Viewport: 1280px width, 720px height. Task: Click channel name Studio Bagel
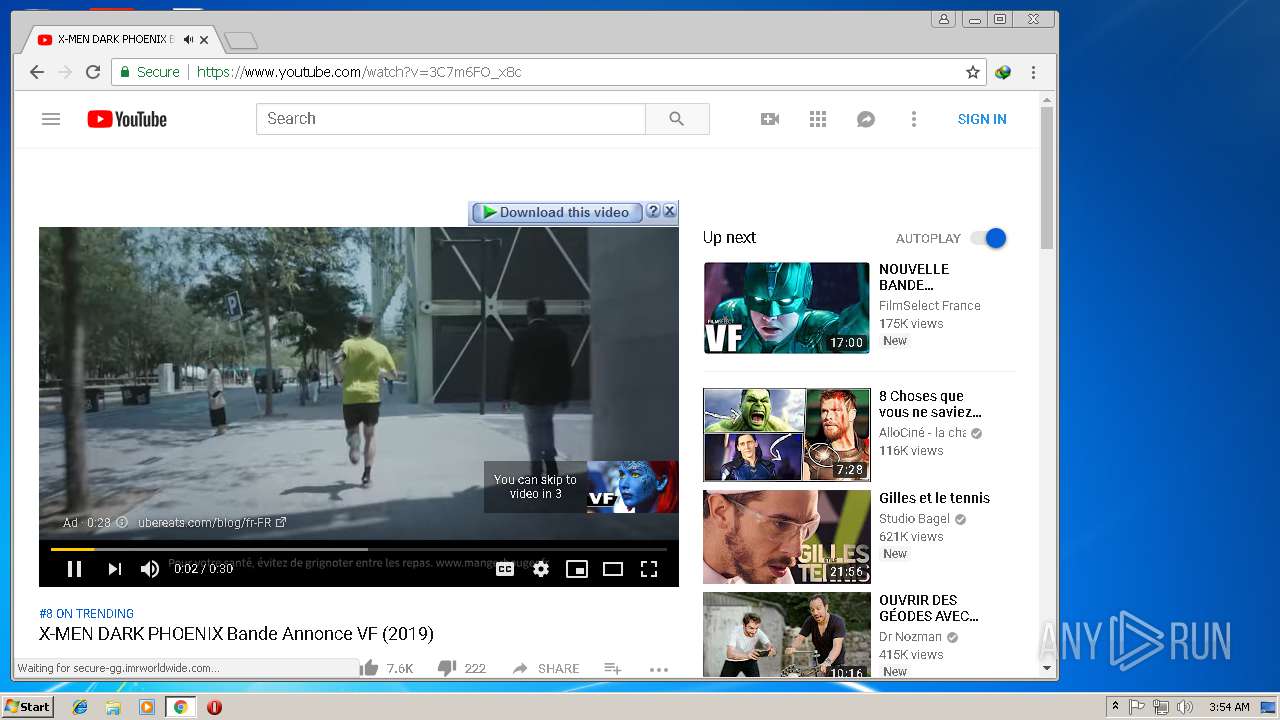(x=915, y=519)
